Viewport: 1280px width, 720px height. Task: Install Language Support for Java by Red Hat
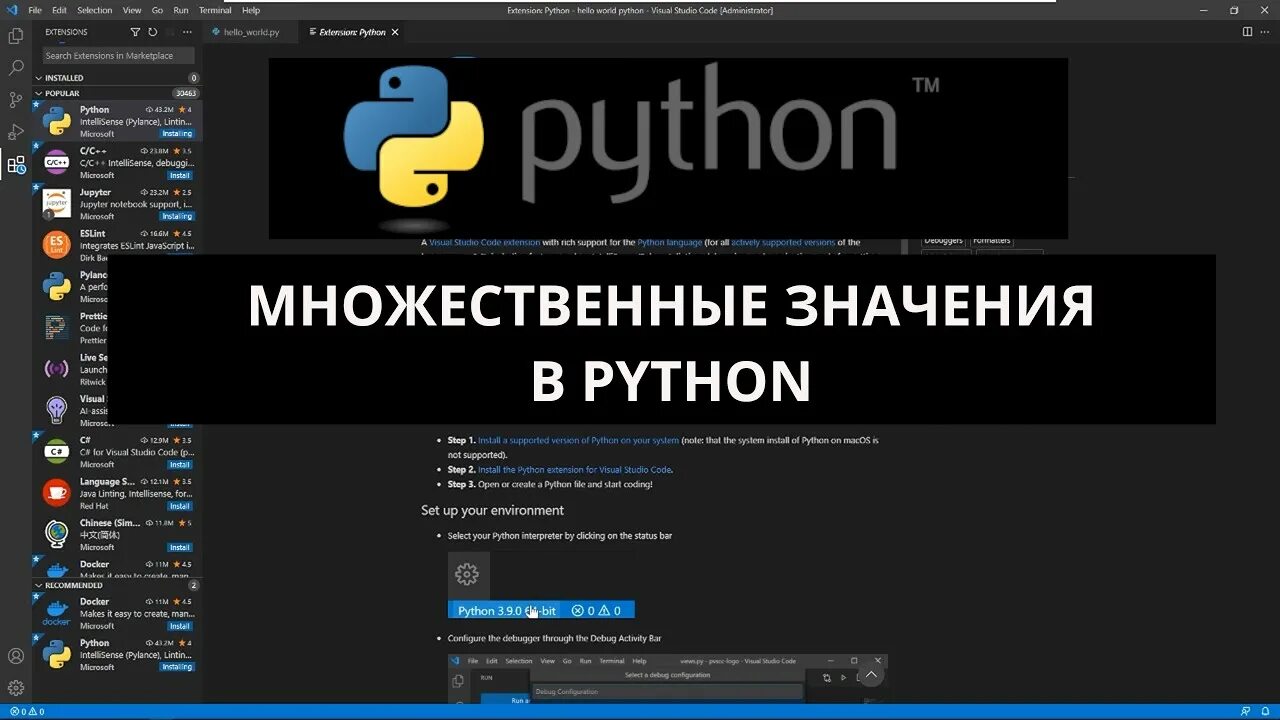click(180, 506)
